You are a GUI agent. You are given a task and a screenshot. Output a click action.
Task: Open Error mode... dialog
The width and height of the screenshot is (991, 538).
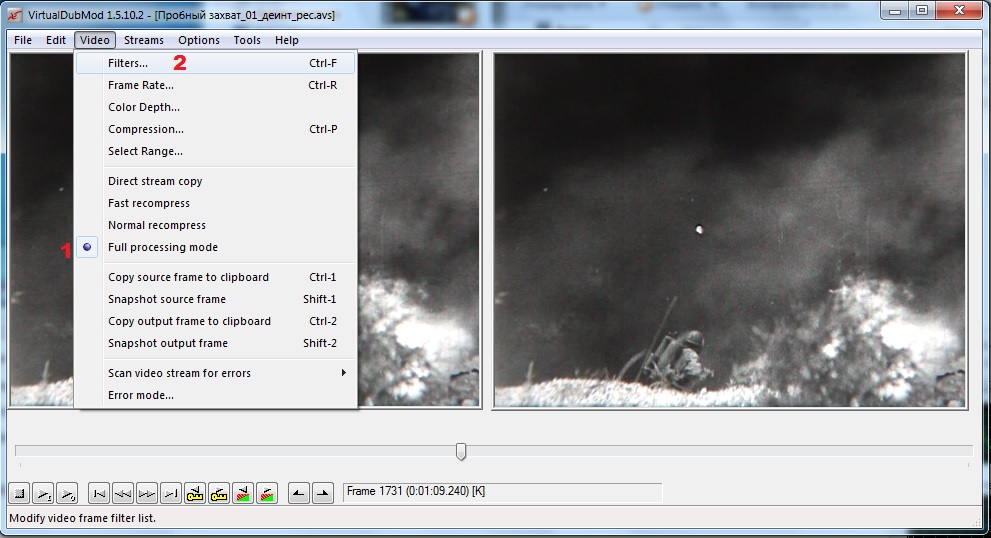(216, 395)
